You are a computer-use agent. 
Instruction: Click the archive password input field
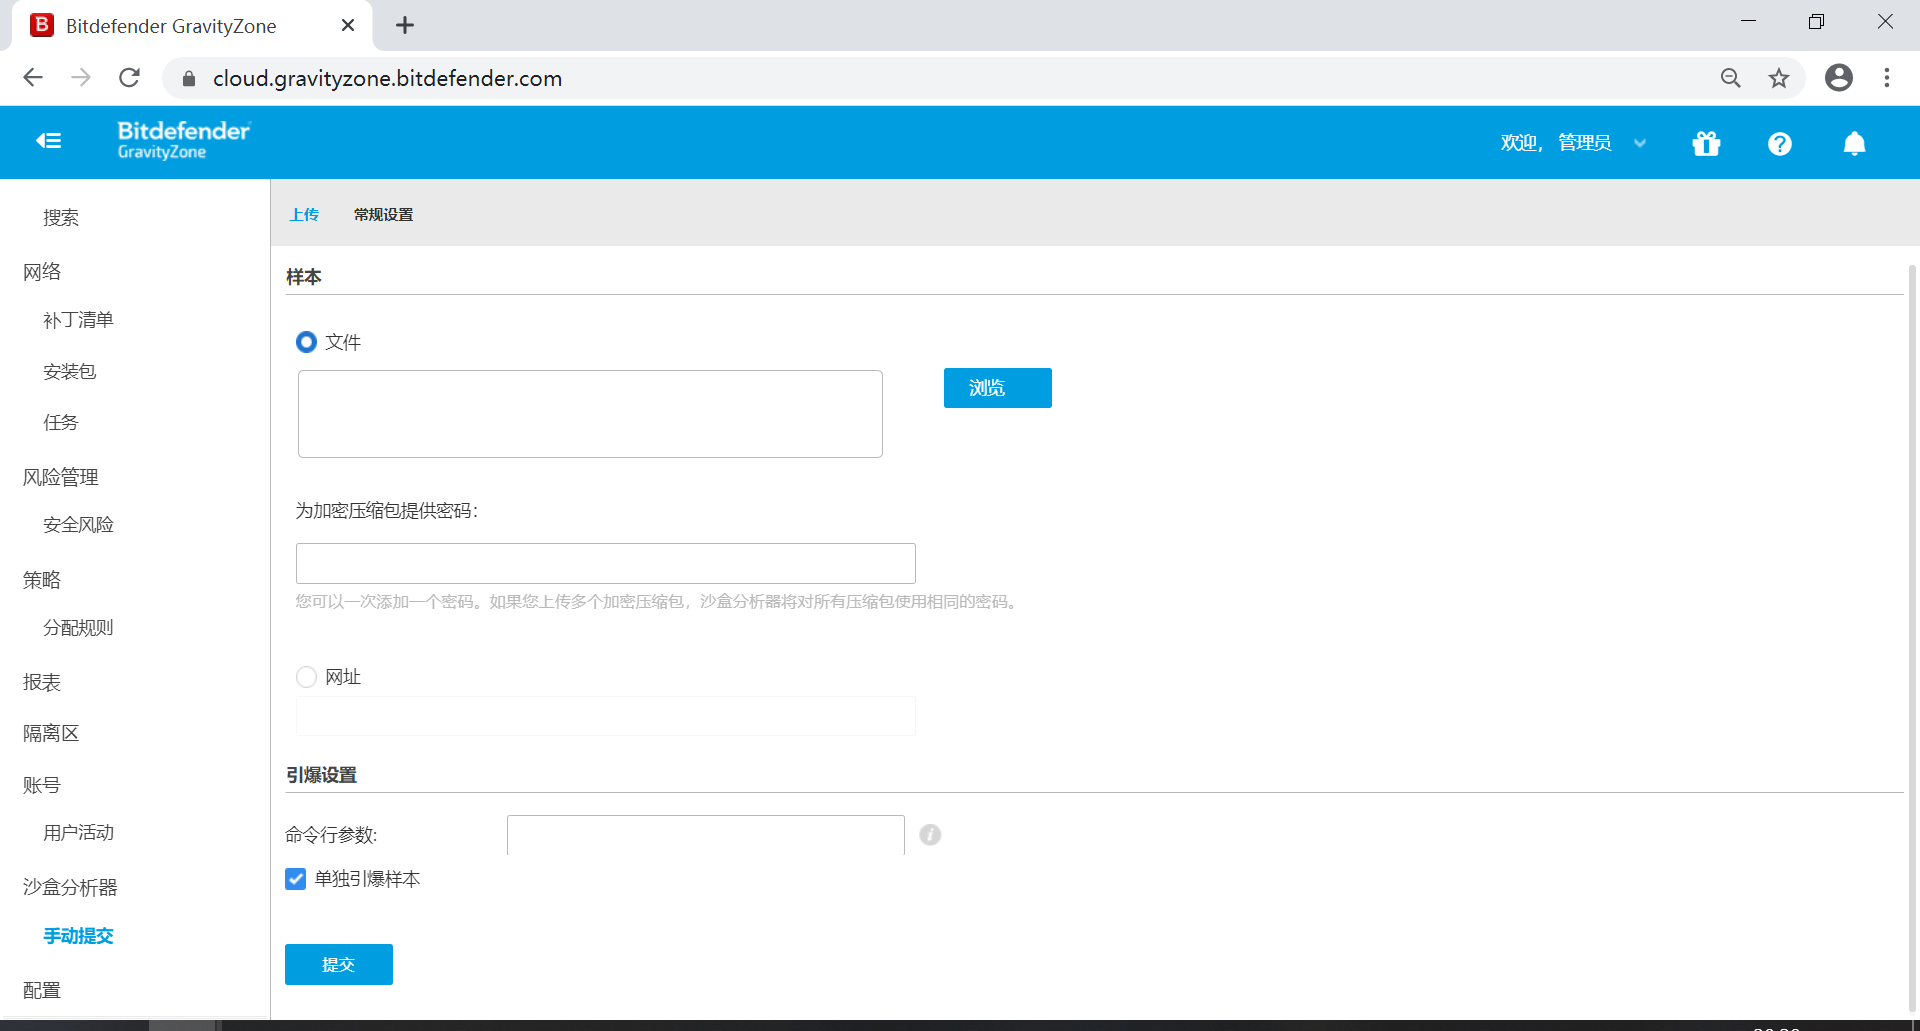click(606, 563)
